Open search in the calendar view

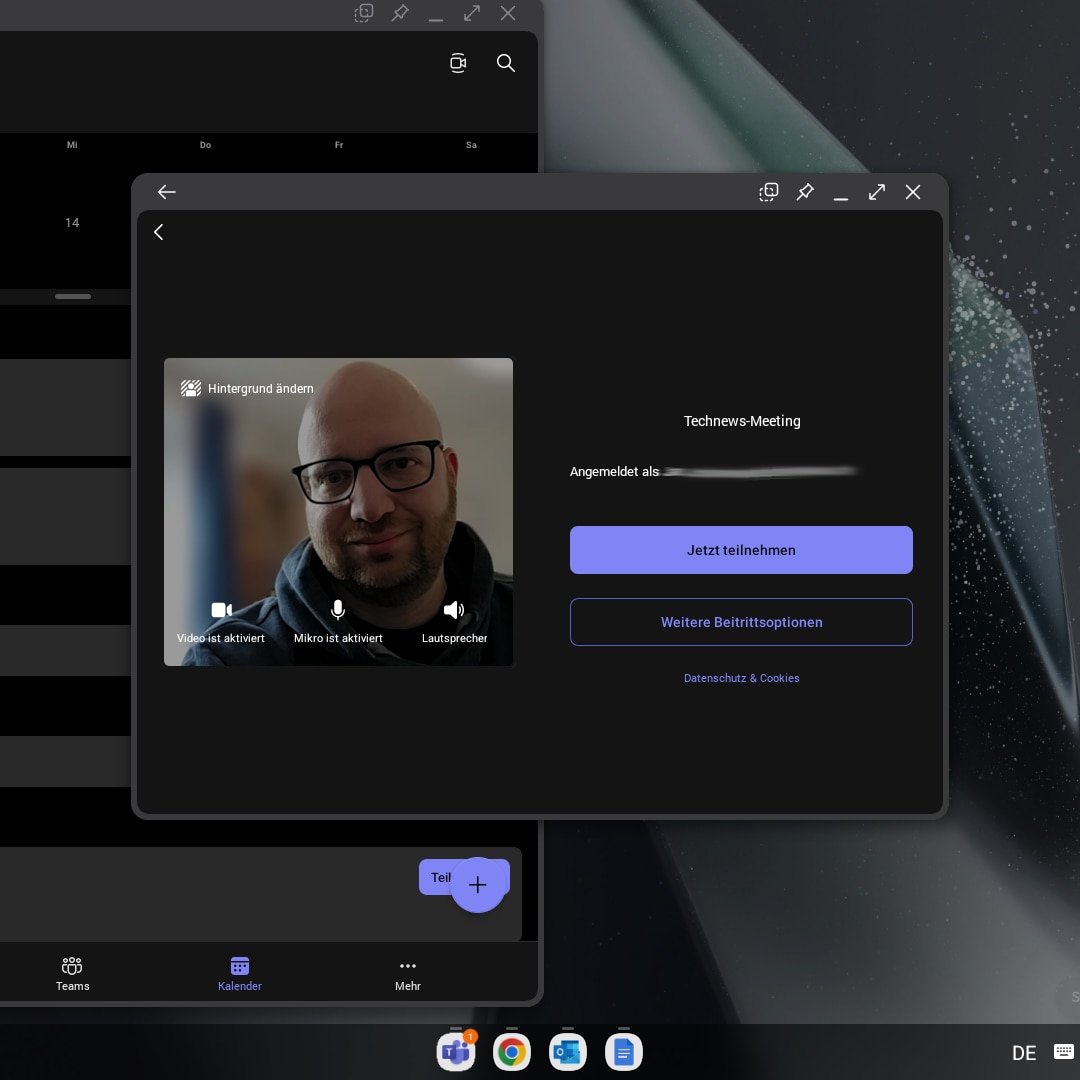click(x=506, y=63)
